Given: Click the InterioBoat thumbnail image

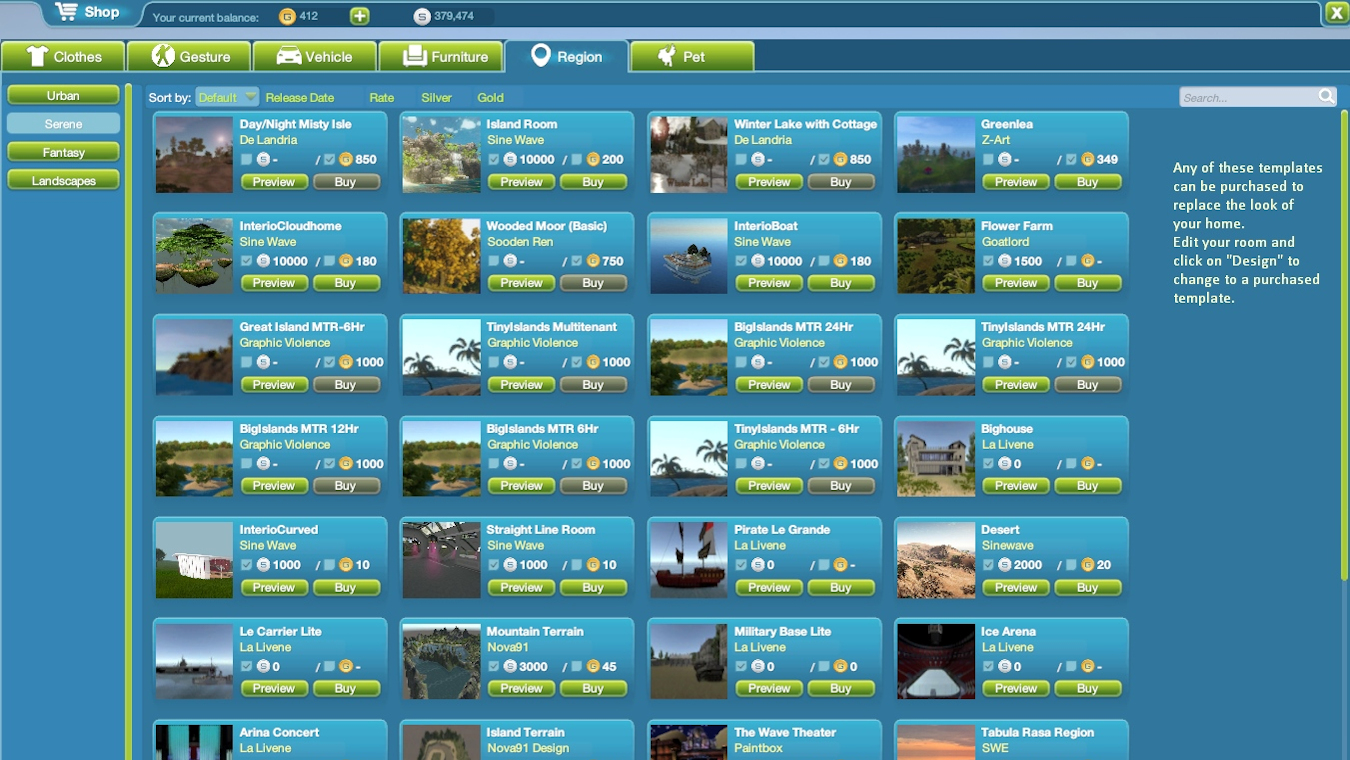Looking at the screenshot, I should point(689,256).
